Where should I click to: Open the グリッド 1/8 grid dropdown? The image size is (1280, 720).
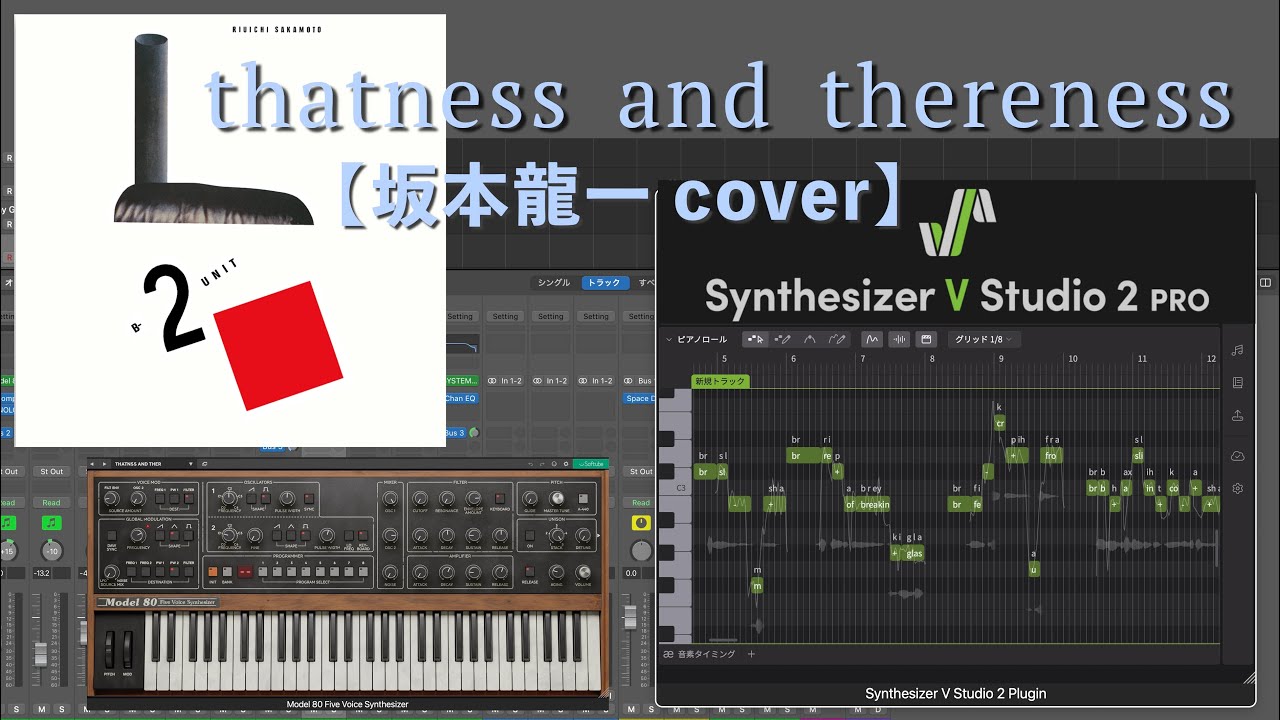pos(983,339)
